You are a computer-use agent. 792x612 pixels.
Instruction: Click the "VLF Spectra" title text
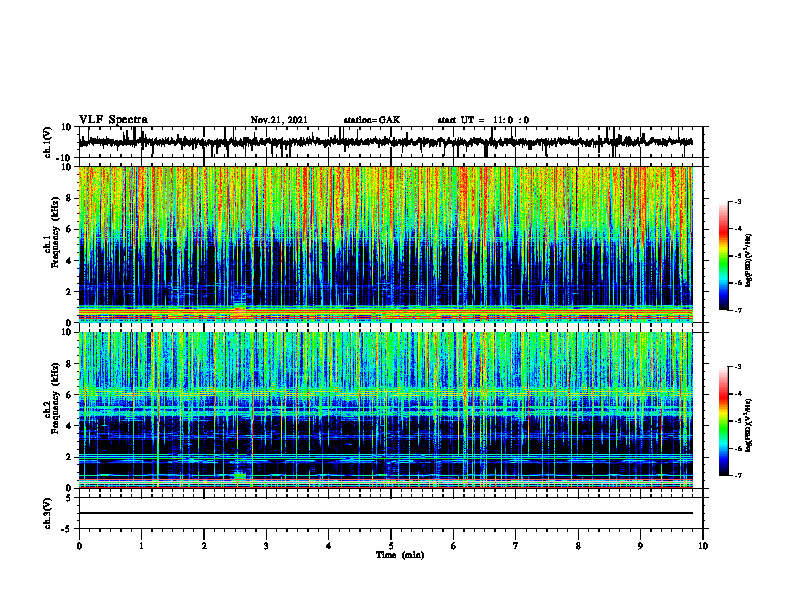tap(113, 120)
